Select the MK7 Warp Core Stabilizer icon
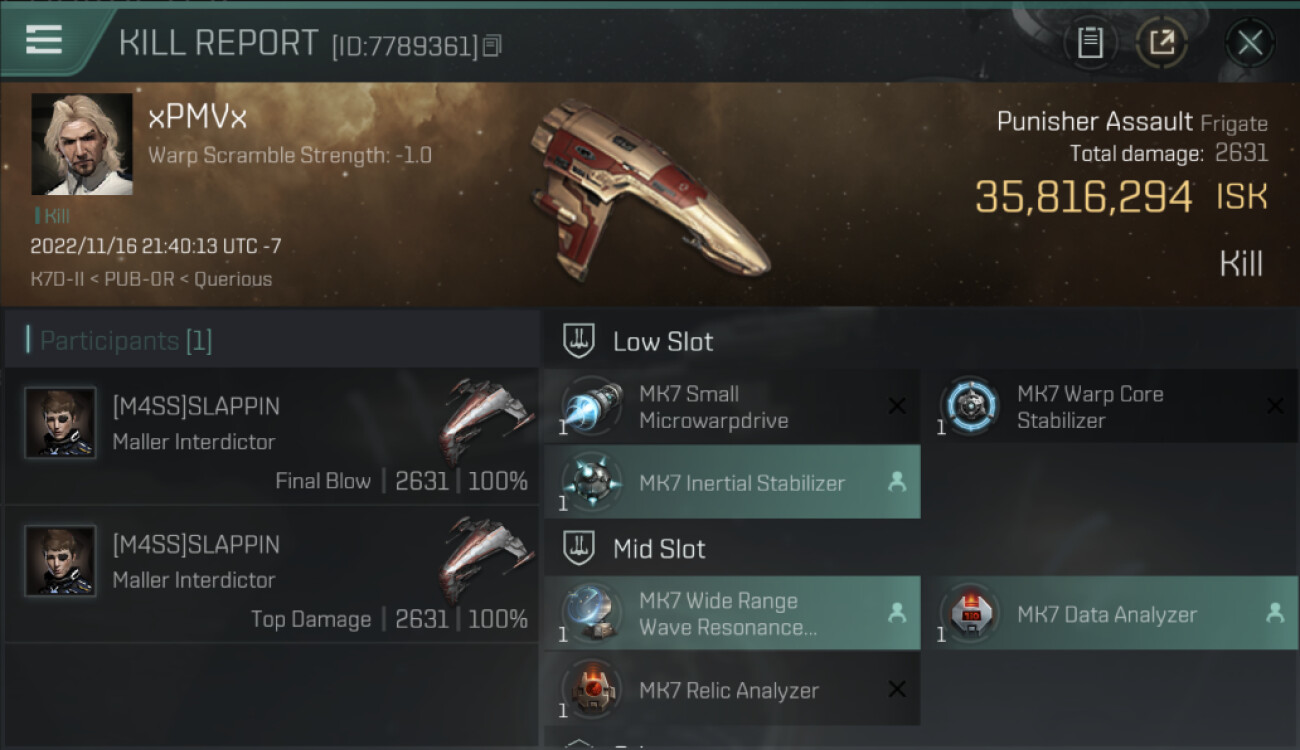Viewport: 1300px width, 750px height. (970, 408)
